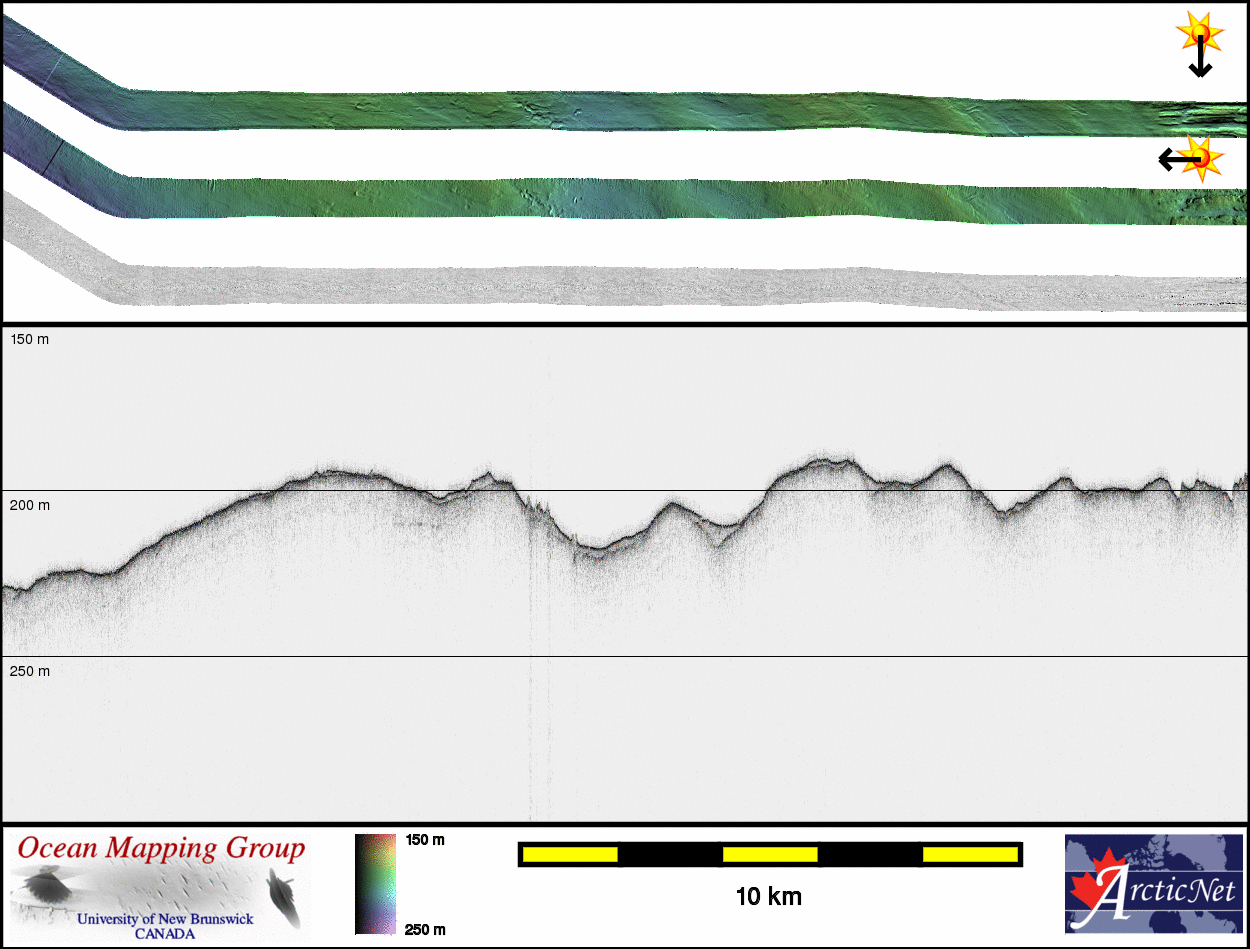Click the leftmost yellow segment of the scale bar

570,854
